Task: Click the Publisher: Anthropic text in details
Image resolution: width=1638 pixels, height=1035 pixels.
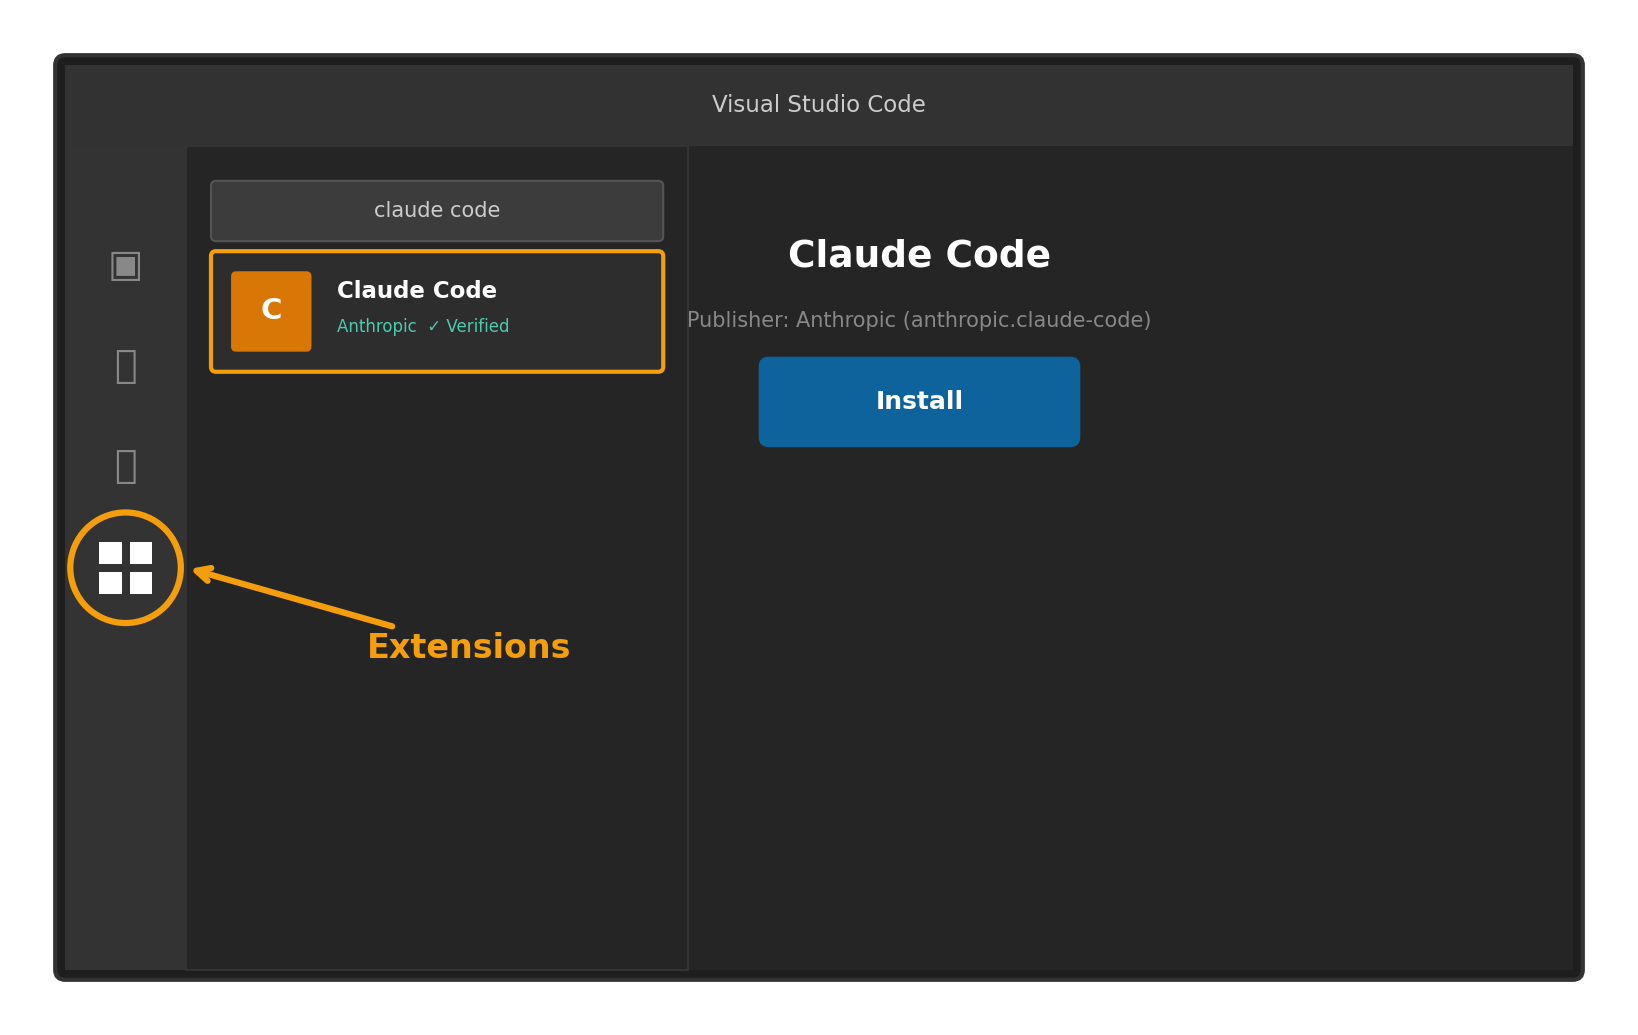Action: point(790,320)
